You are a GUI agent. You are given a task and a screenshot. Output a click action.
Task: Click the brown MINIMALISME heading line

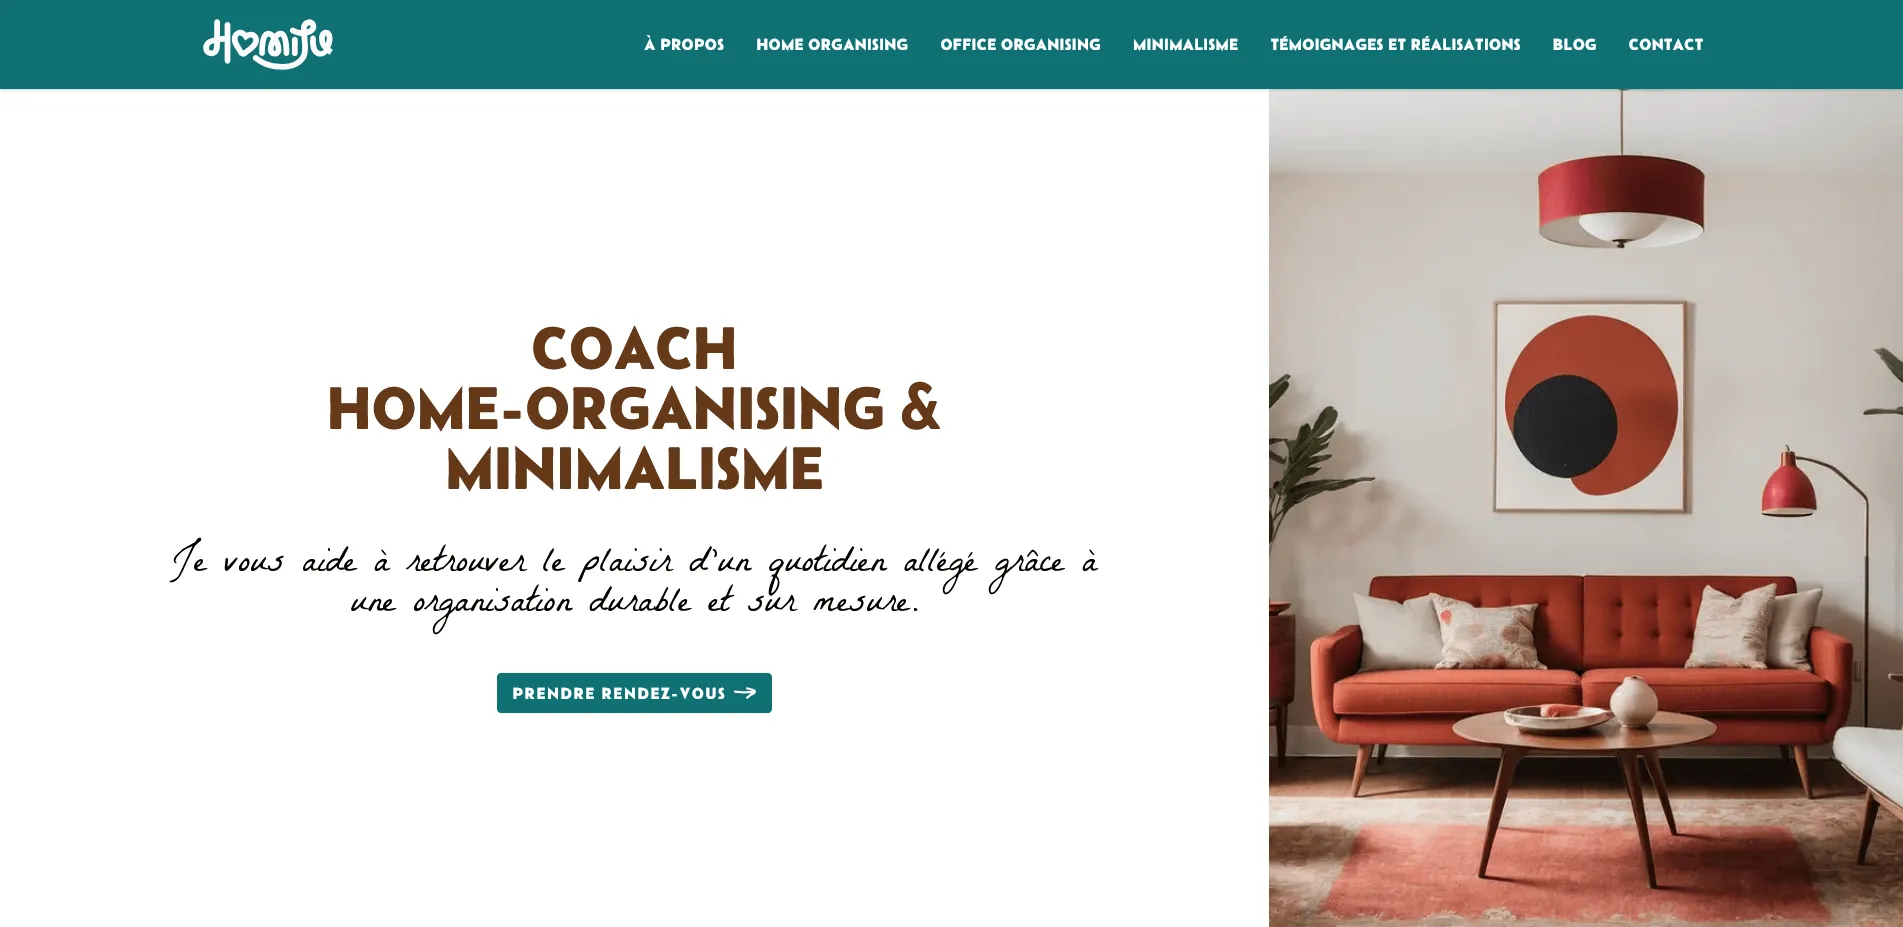[634, 469]
